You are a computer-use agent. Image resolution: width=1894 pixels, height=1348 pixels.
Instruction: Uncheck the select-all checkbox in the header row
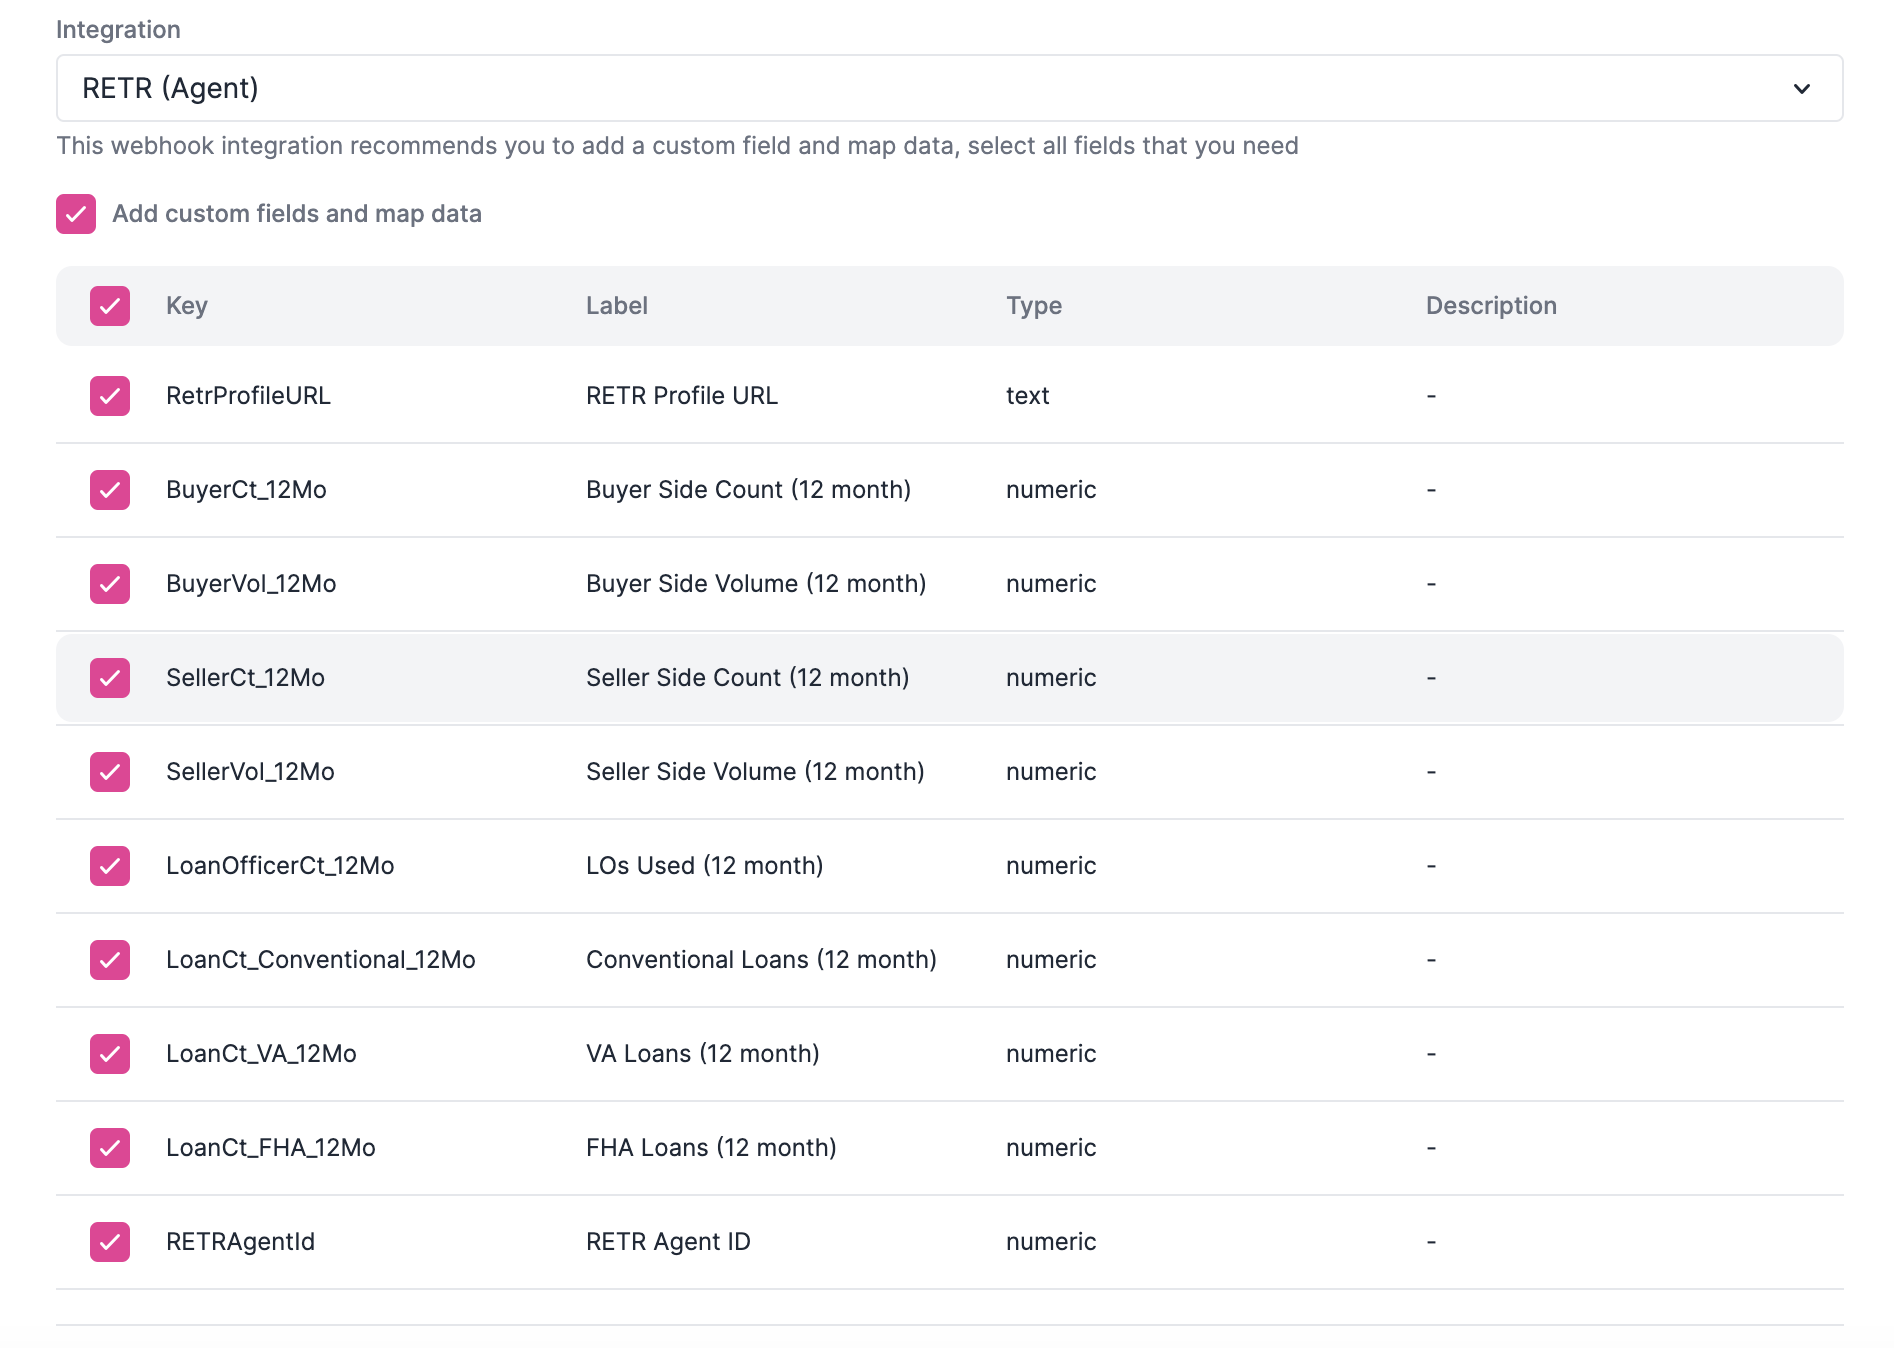click(110, 306)
